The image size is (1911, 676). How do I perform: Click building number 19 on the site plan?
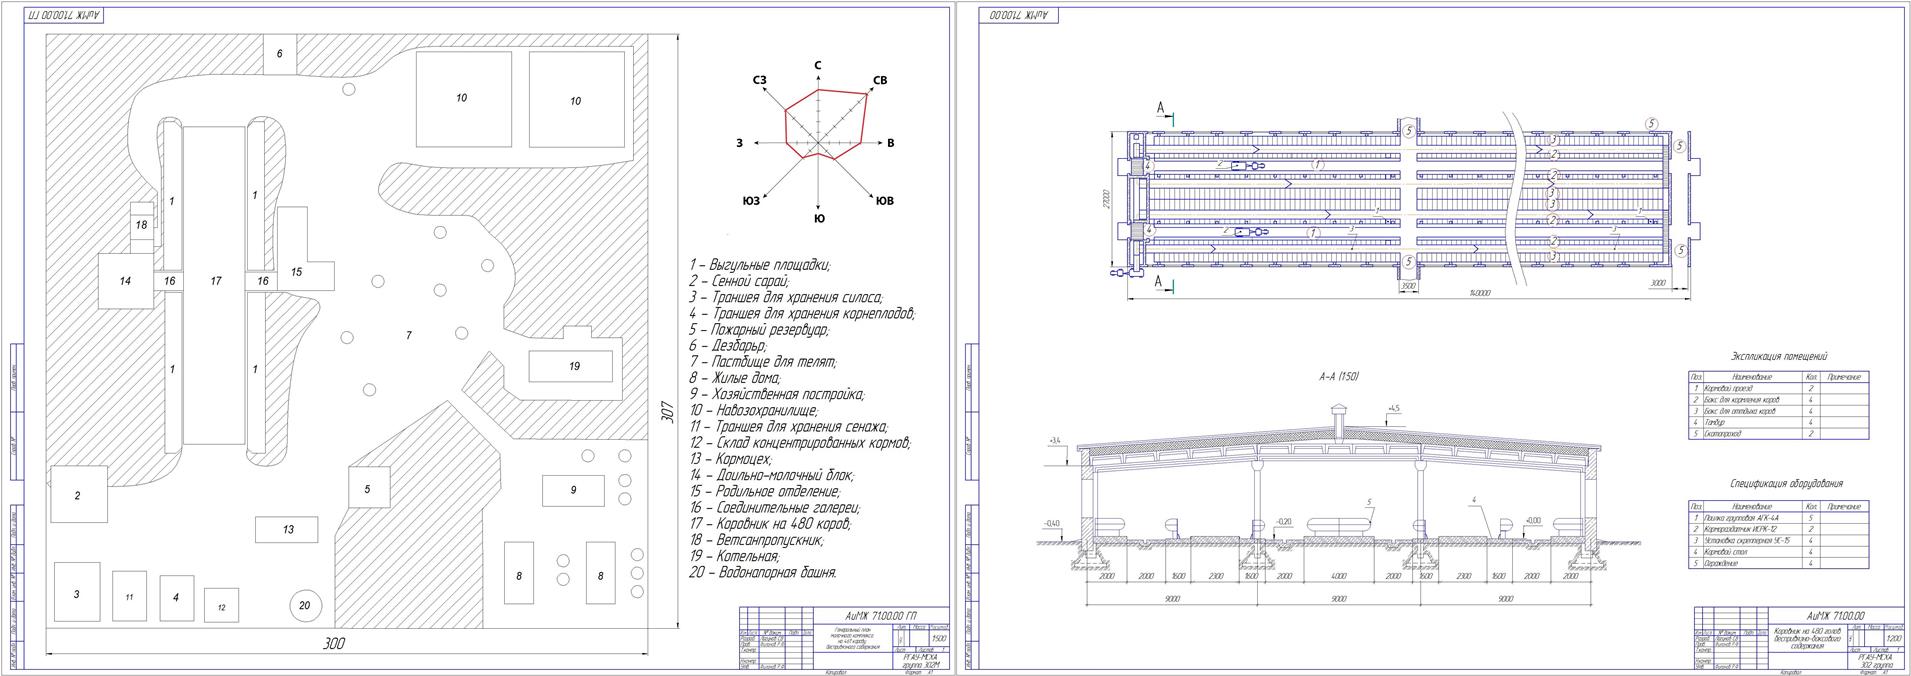pyautogui.click(x=574, y=366)
